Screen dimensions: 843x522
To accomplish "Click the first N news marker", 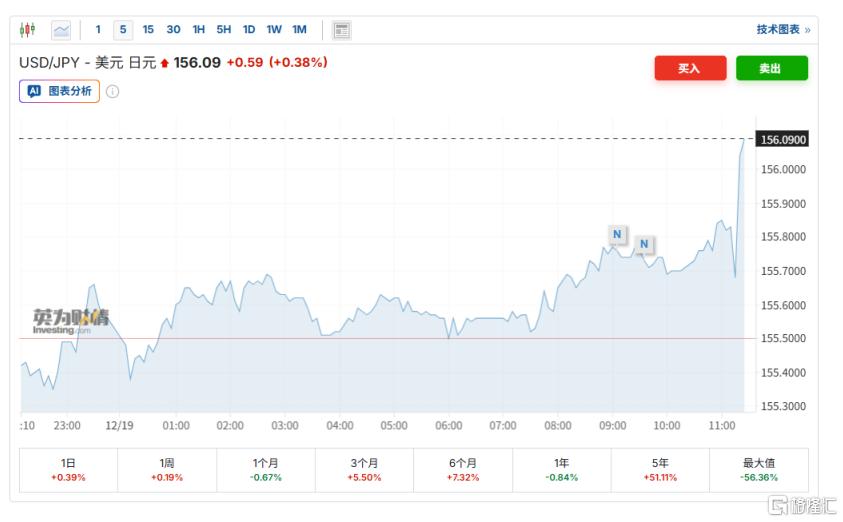I will [x=617, y=235].
